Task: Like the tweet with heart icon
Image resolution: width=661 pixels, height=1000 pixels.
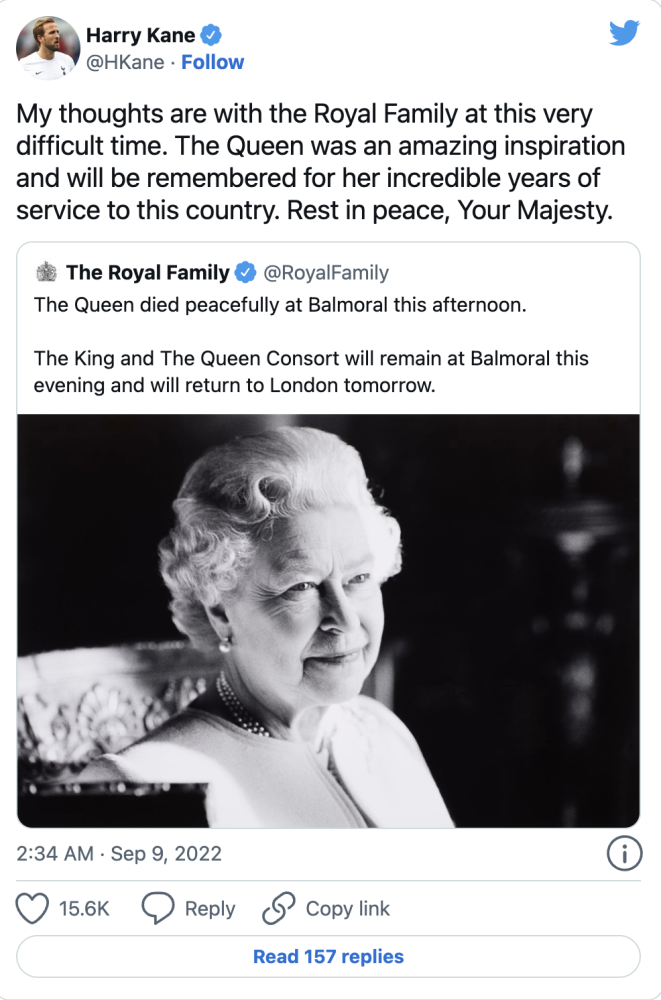Action: coord(32,908)
